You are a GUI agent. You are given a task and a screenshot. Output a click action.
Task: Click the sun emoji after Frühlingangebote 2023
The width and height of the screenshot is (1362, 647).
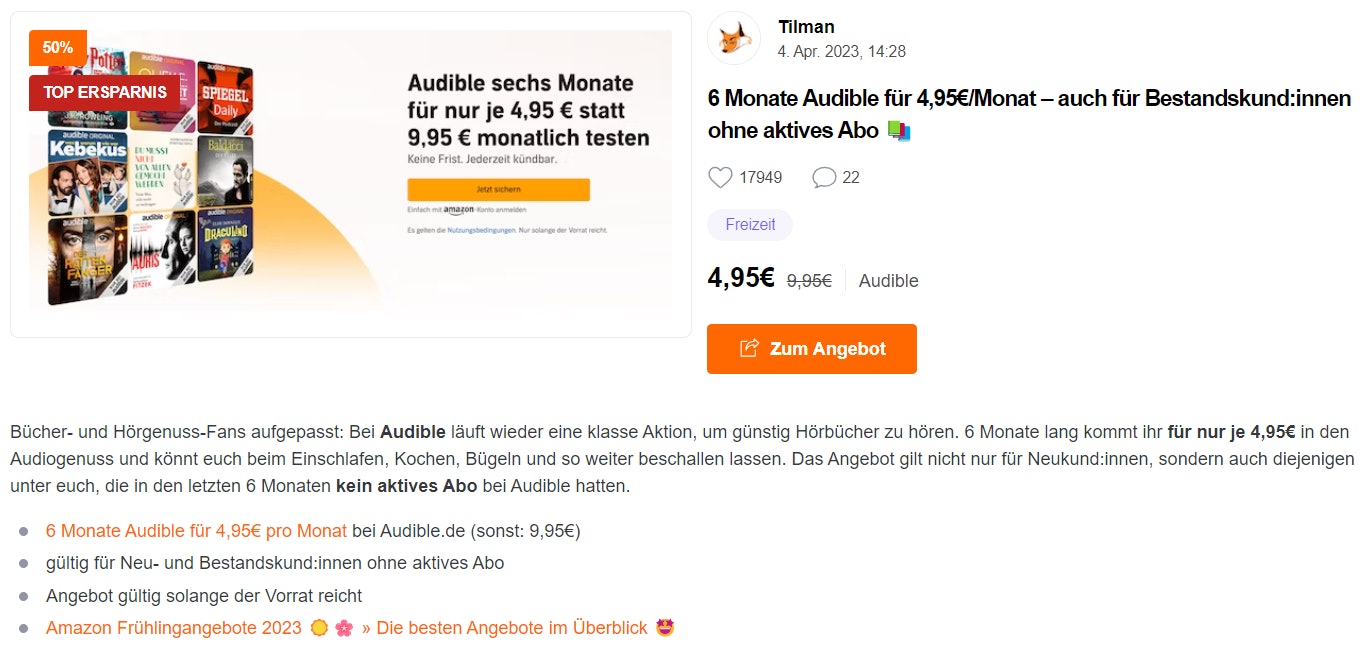coord(320,628)
